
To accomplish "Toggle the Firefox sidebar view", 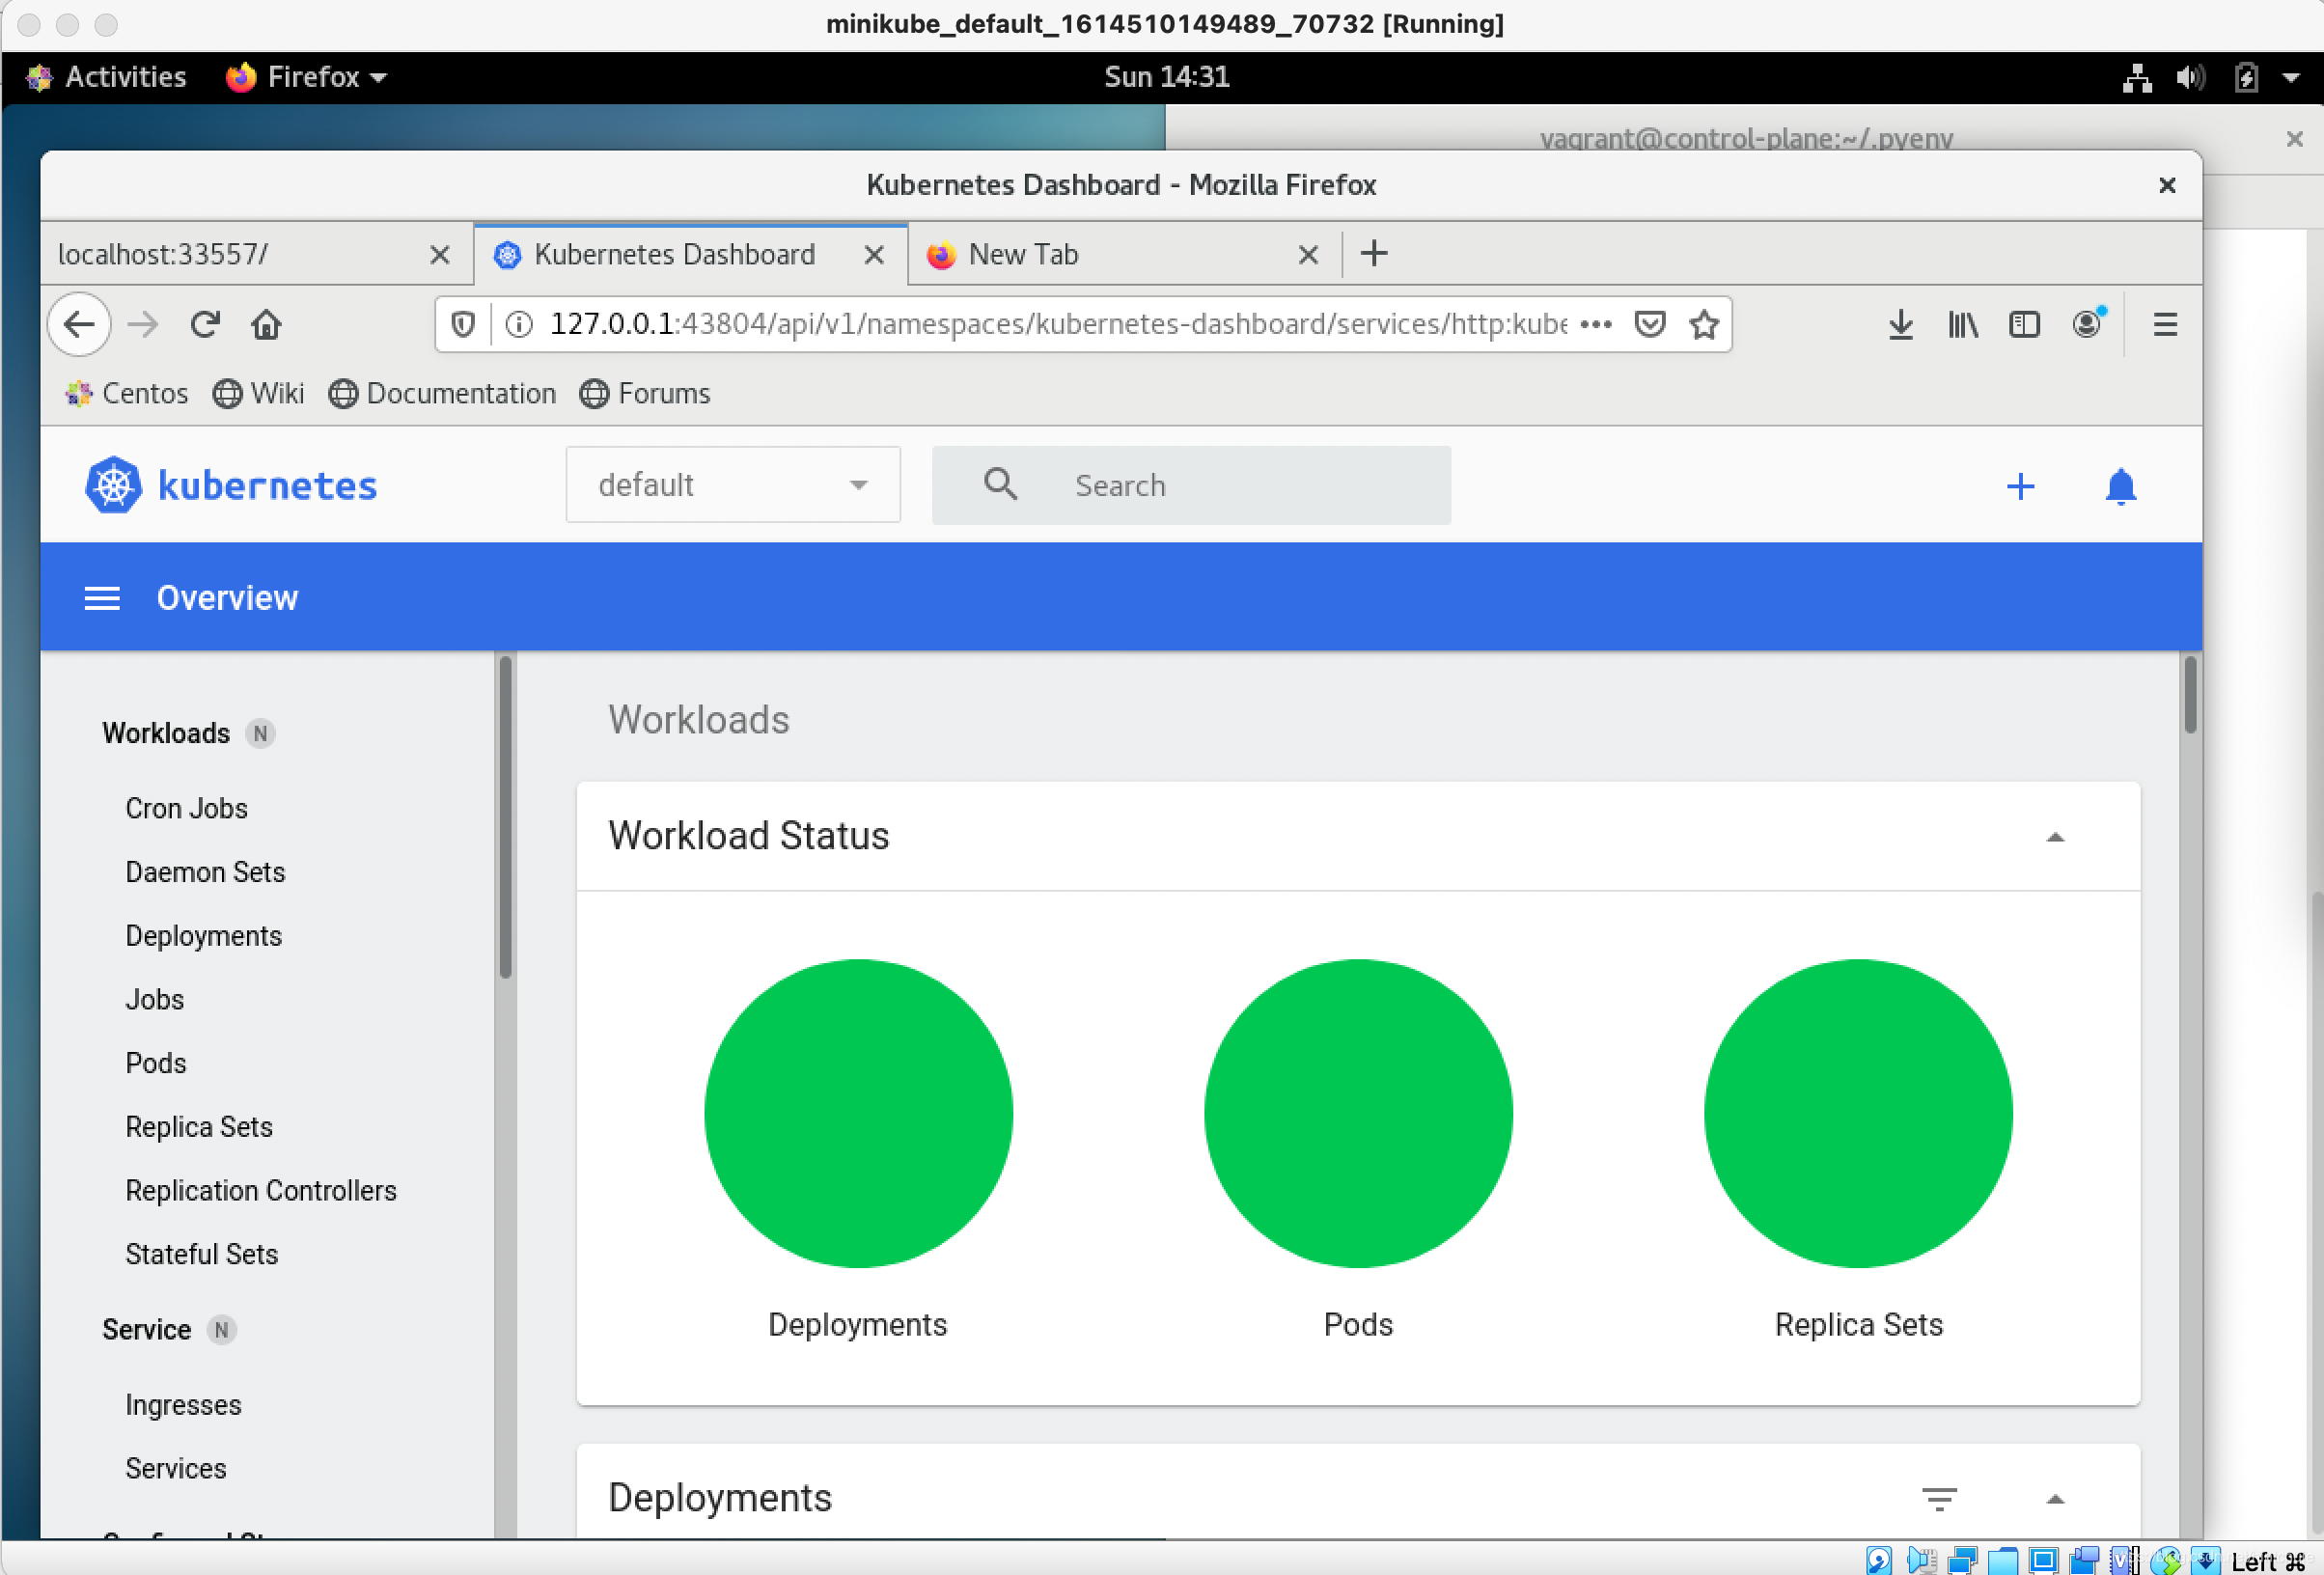I will coord(2024,324).
